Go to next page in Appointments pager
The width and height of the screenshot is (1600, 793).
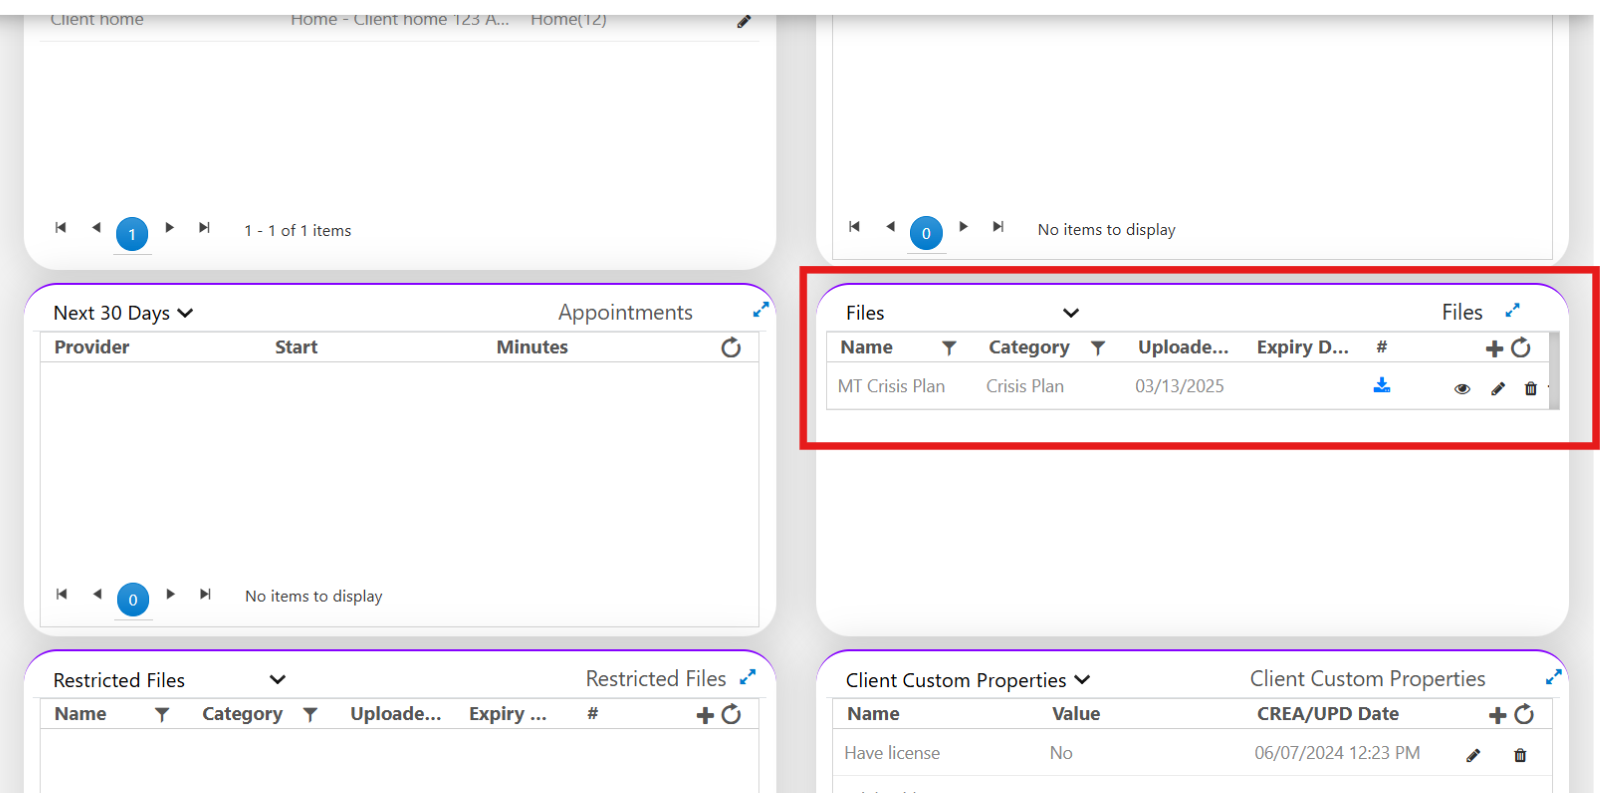pos(171,594)
